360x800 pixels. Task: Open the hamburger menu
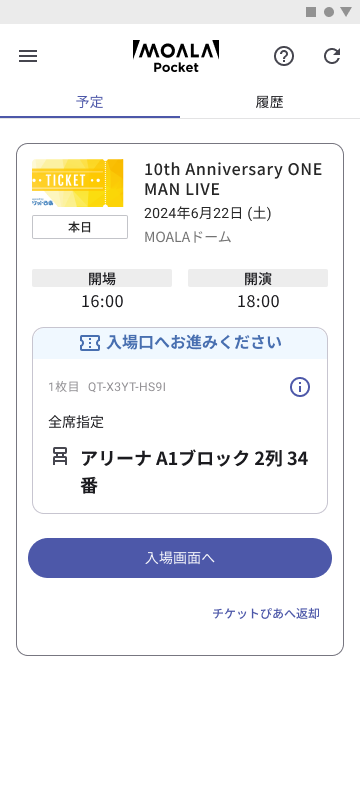pyautogui.click(x=28, y=56)
